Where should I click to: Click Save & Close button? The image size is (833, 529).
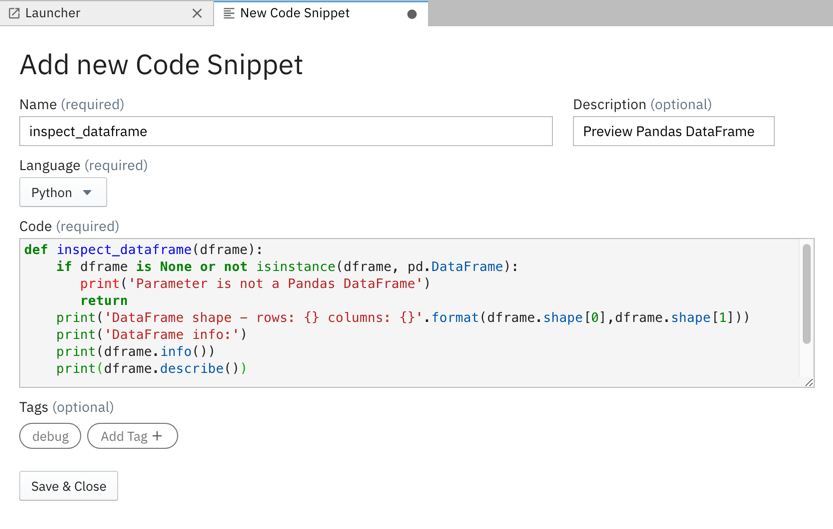point(69,486)
